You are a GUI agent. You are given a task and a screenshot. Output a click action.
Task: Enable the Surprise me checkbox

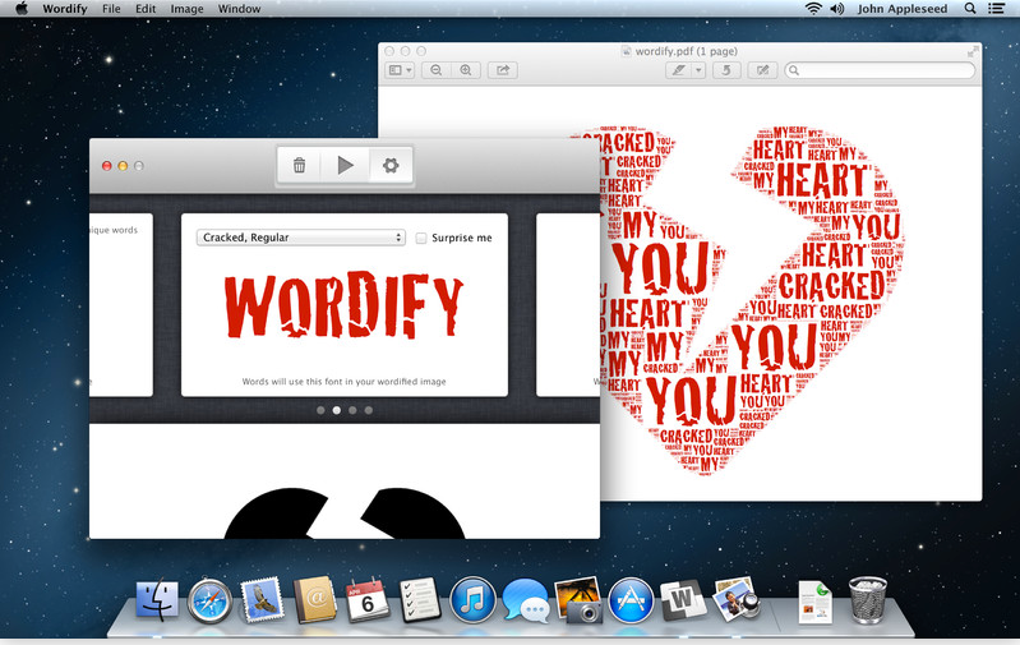422,238
